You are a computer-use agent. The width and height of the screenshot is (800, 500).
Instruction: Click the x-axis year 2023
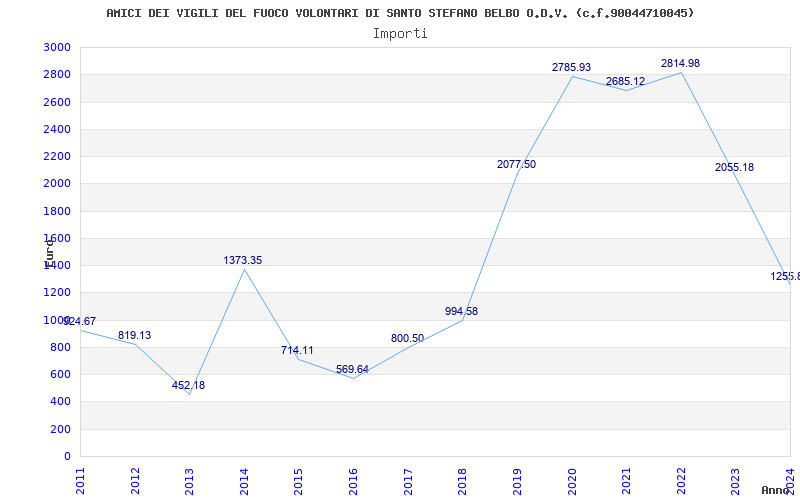coord(735,481)
